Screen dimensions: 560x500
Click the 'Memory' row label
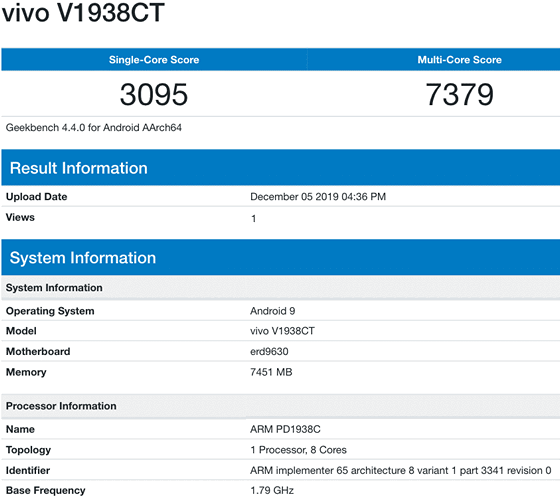26,372
